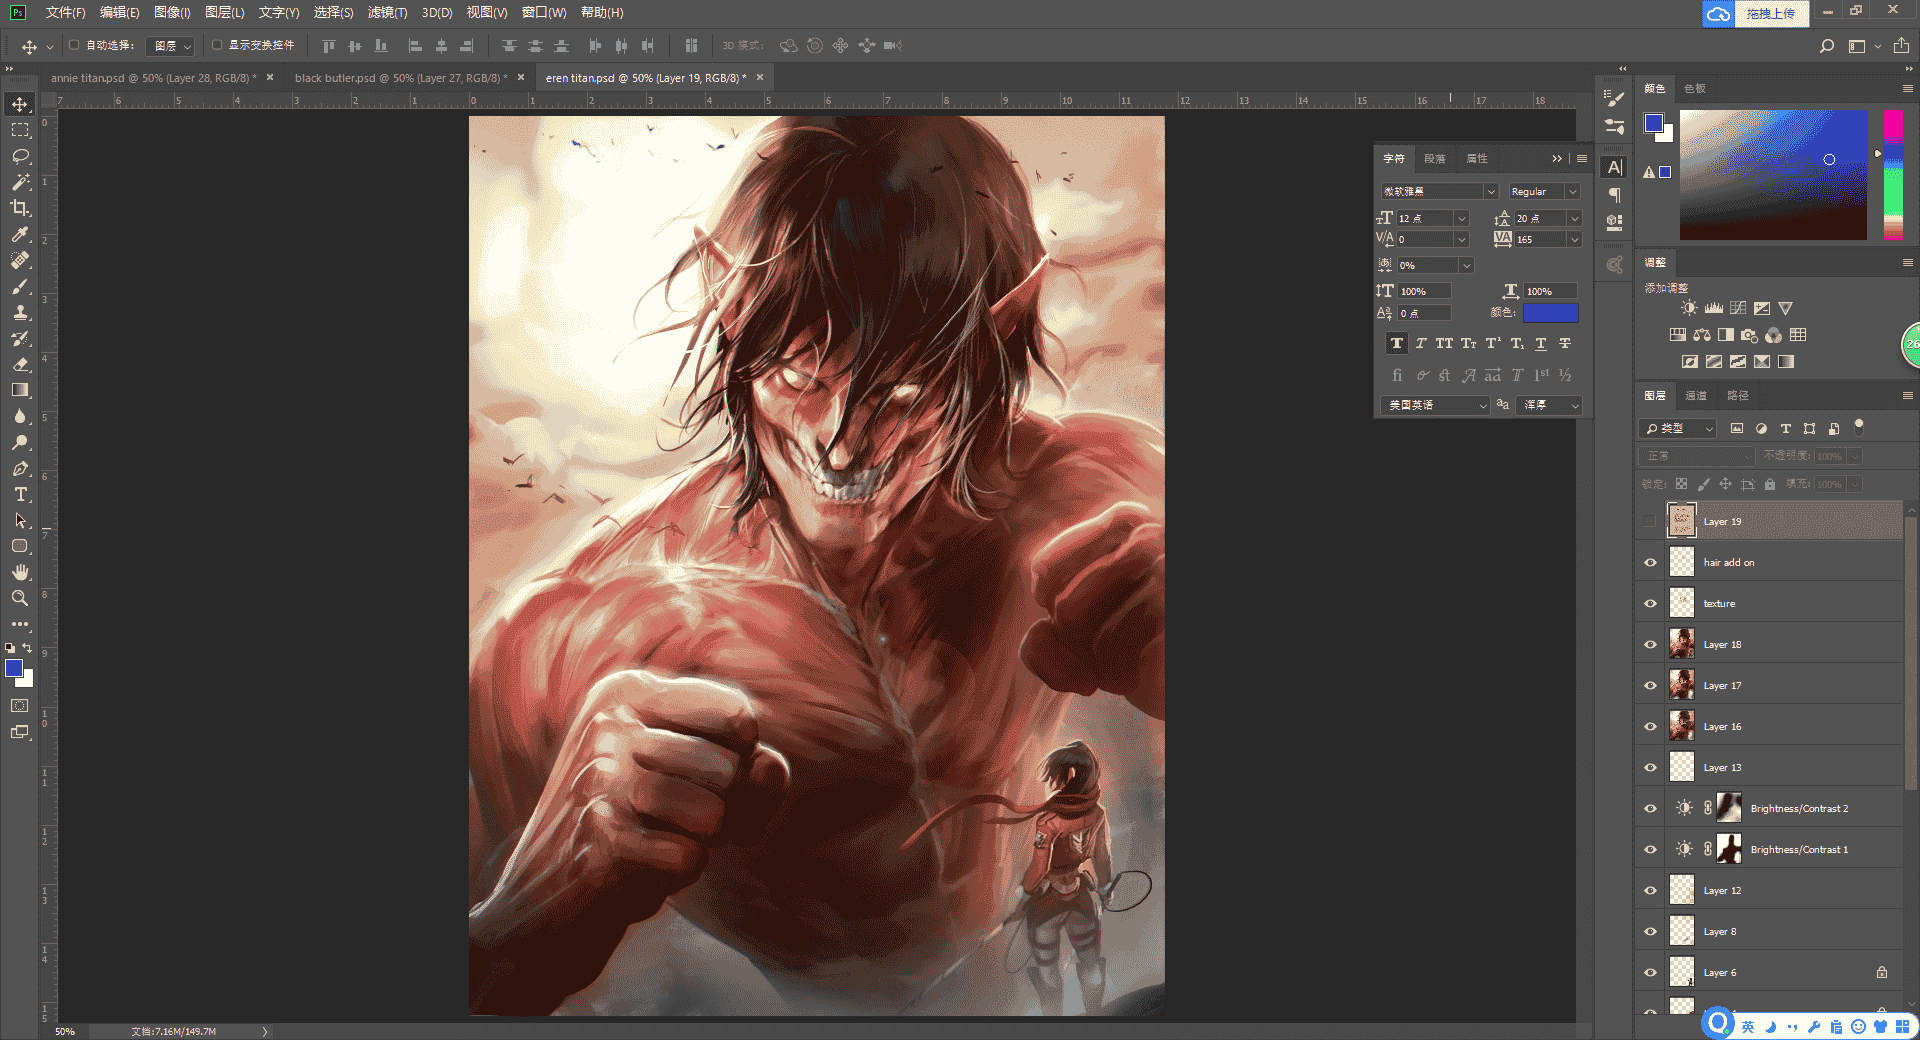
Task: Enable 显示变换控件 checkbox
Action: click(x=217, y=45)
